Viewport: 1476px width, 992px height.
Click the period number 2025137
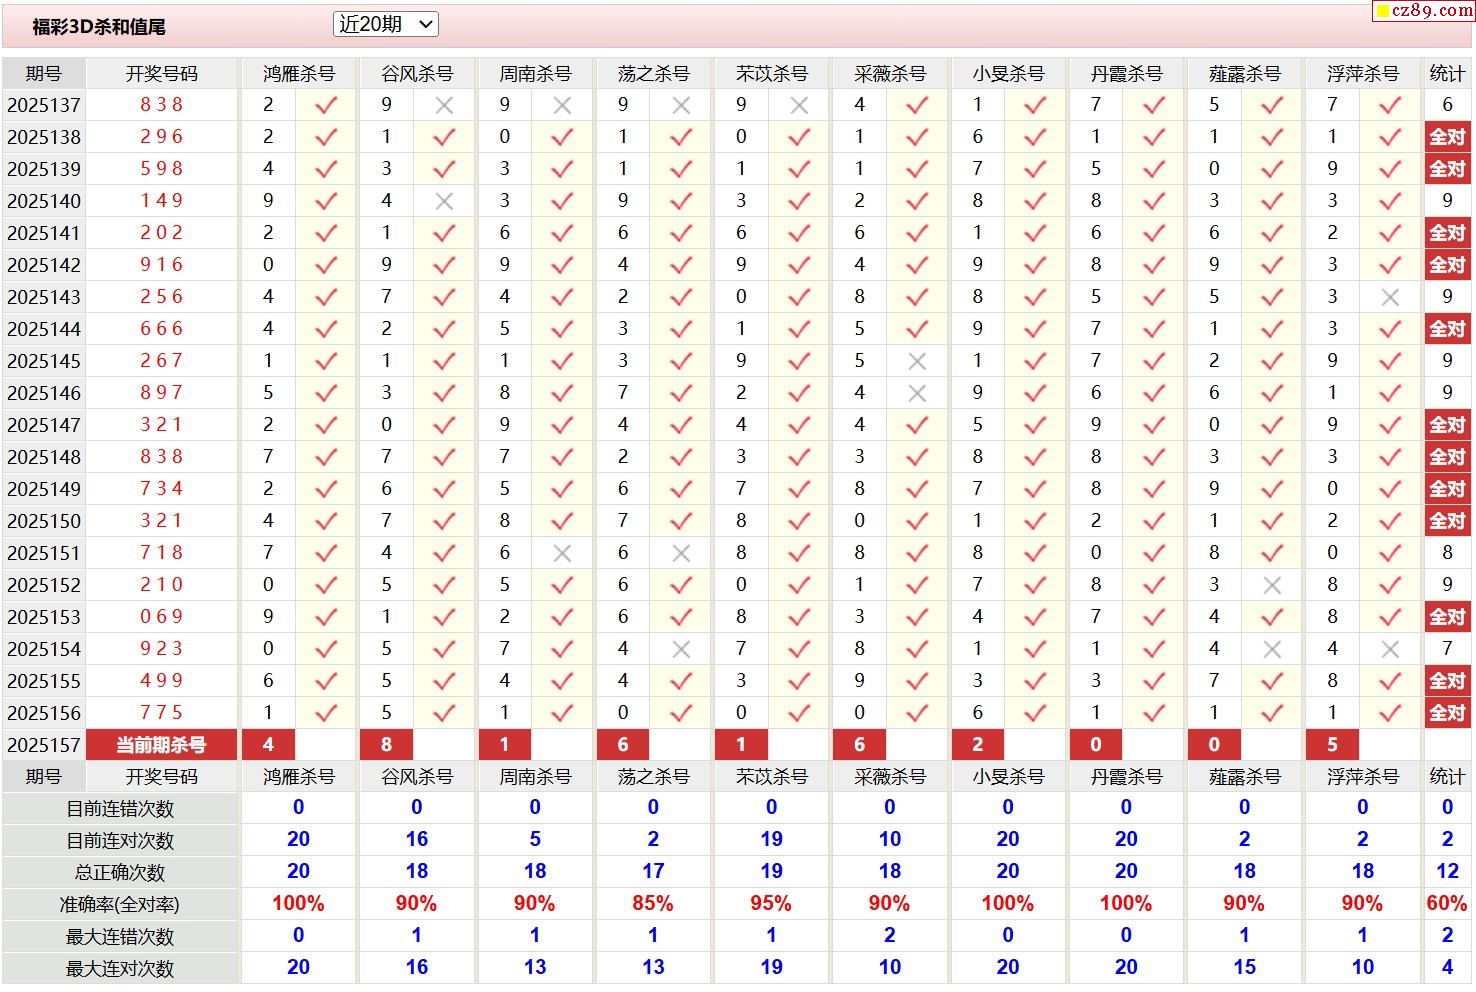[44, 105]
